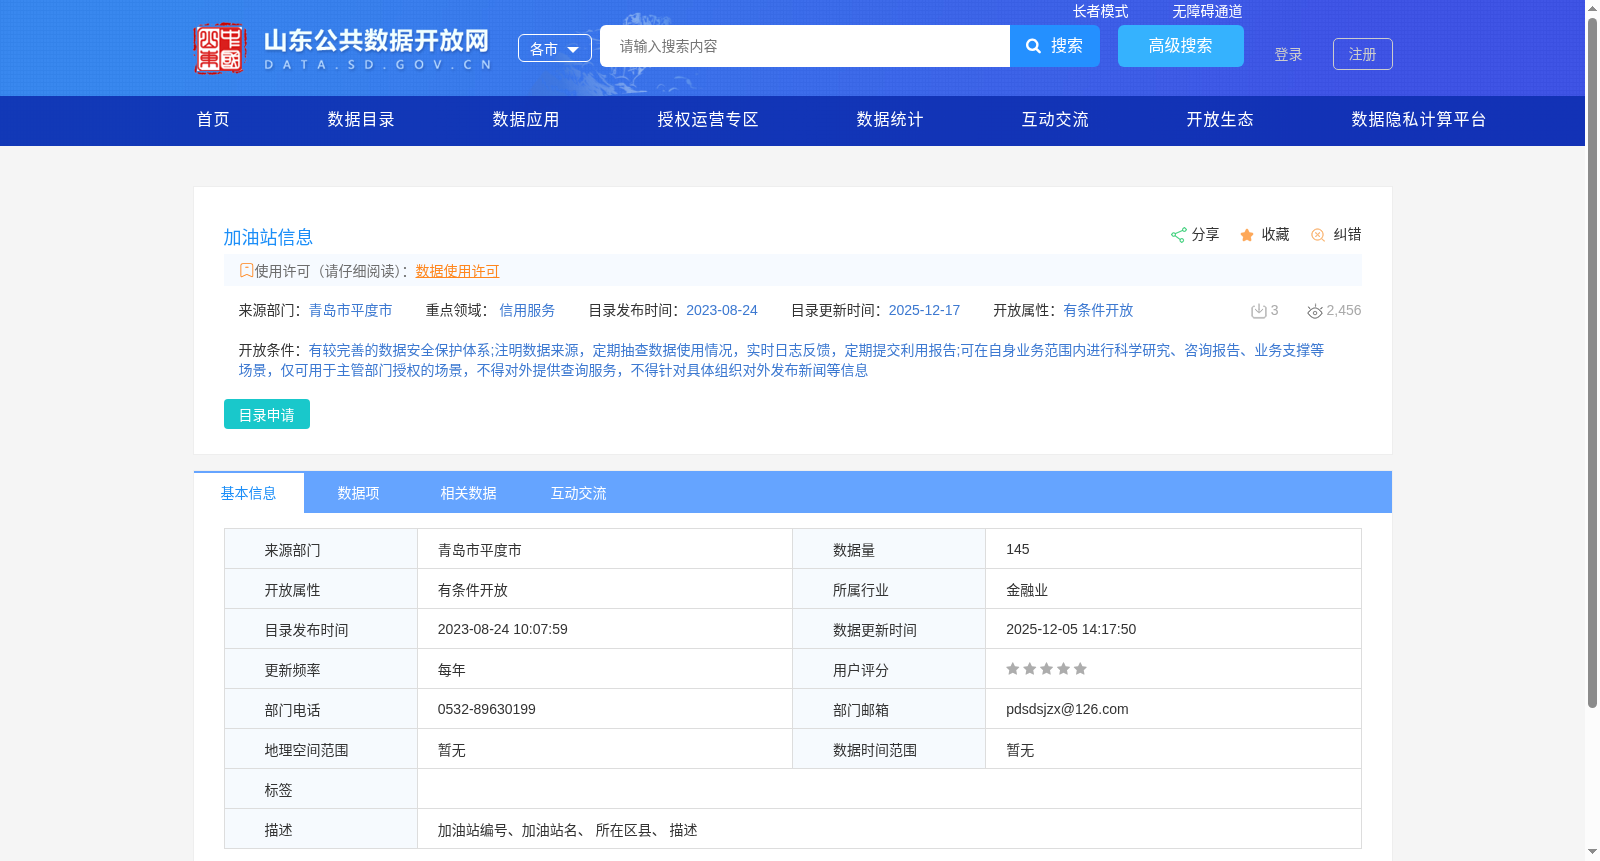Click the 分享 text label

click(1205, 235)
